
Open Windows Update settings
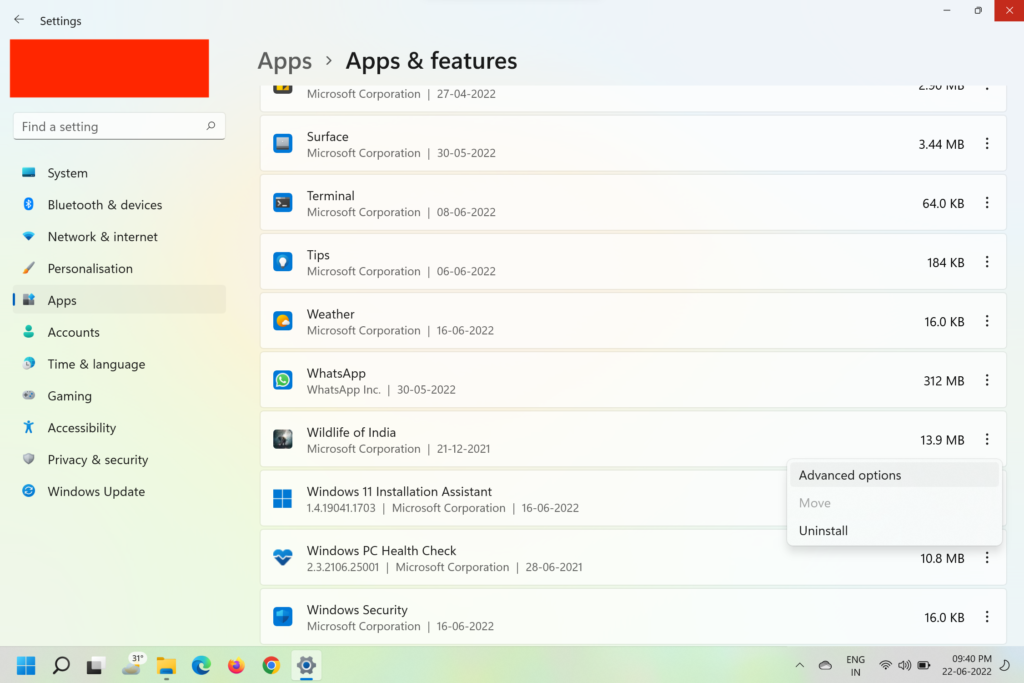(96, 491)
